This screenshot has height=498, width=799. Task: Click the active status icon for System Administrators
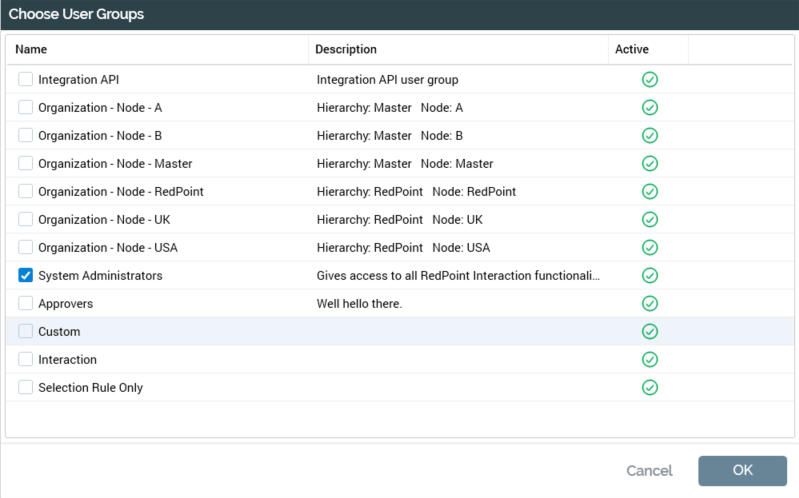point(649,276)
